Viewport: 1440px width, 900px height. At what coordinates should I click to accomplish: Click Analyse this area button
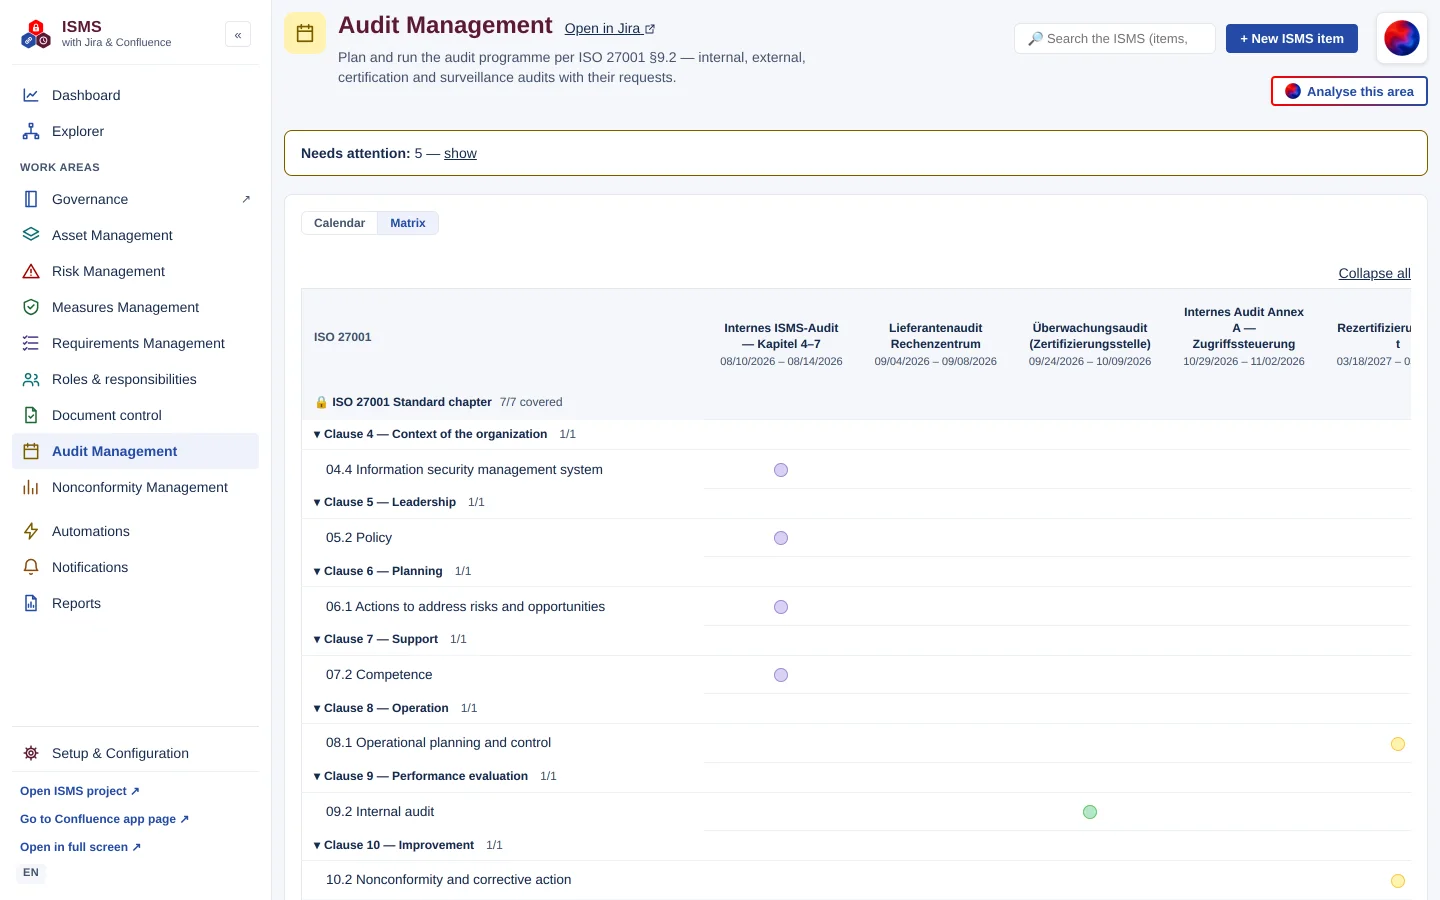[x=1349, y=91]
